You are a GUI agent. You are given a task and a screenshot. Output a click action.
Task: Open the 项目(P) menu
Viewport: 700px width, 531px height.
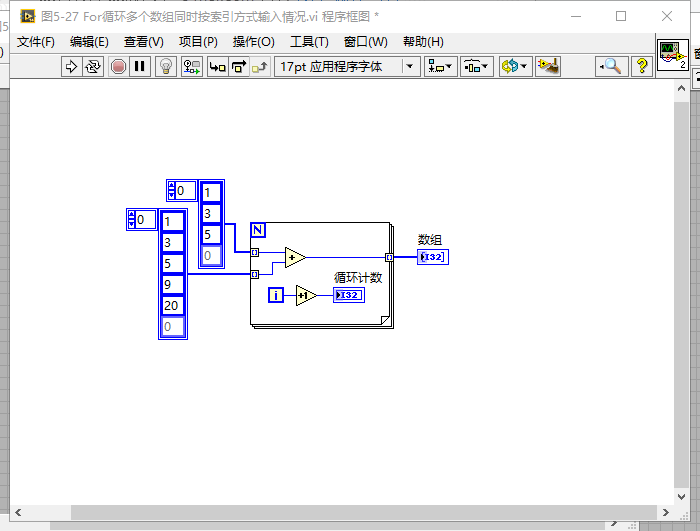[x=198, y=42]
